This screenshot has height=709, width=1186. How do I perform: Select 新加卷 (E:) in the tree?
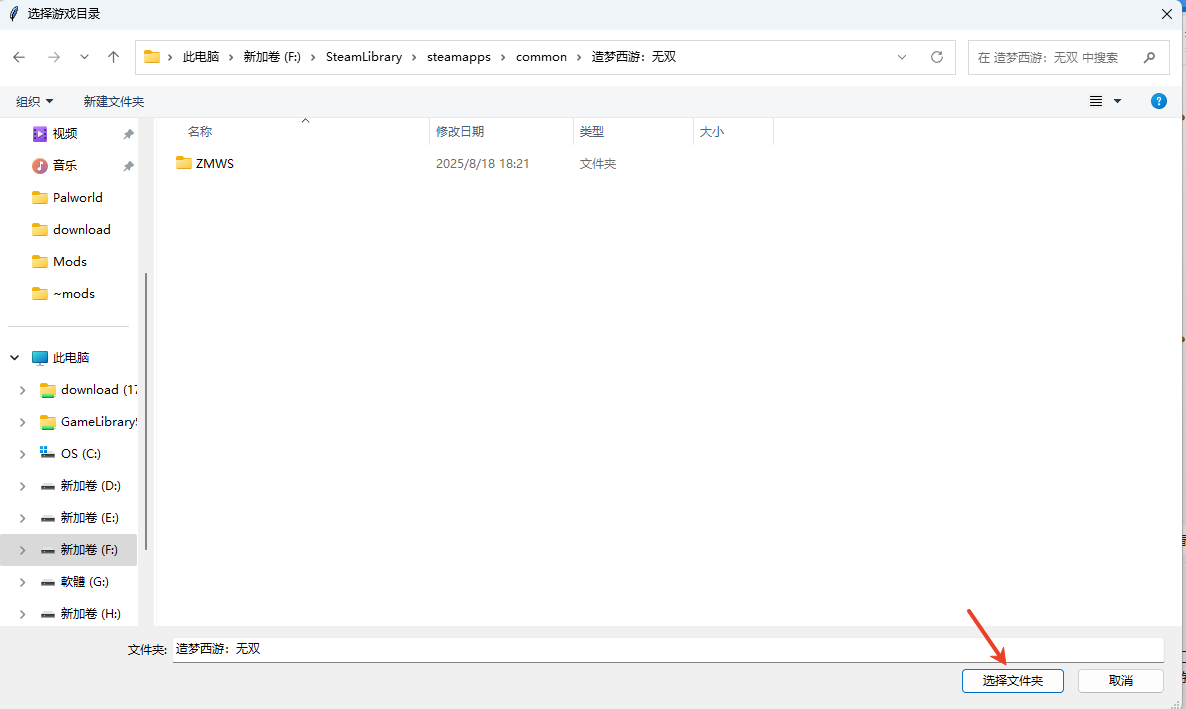tap(89, 518)
